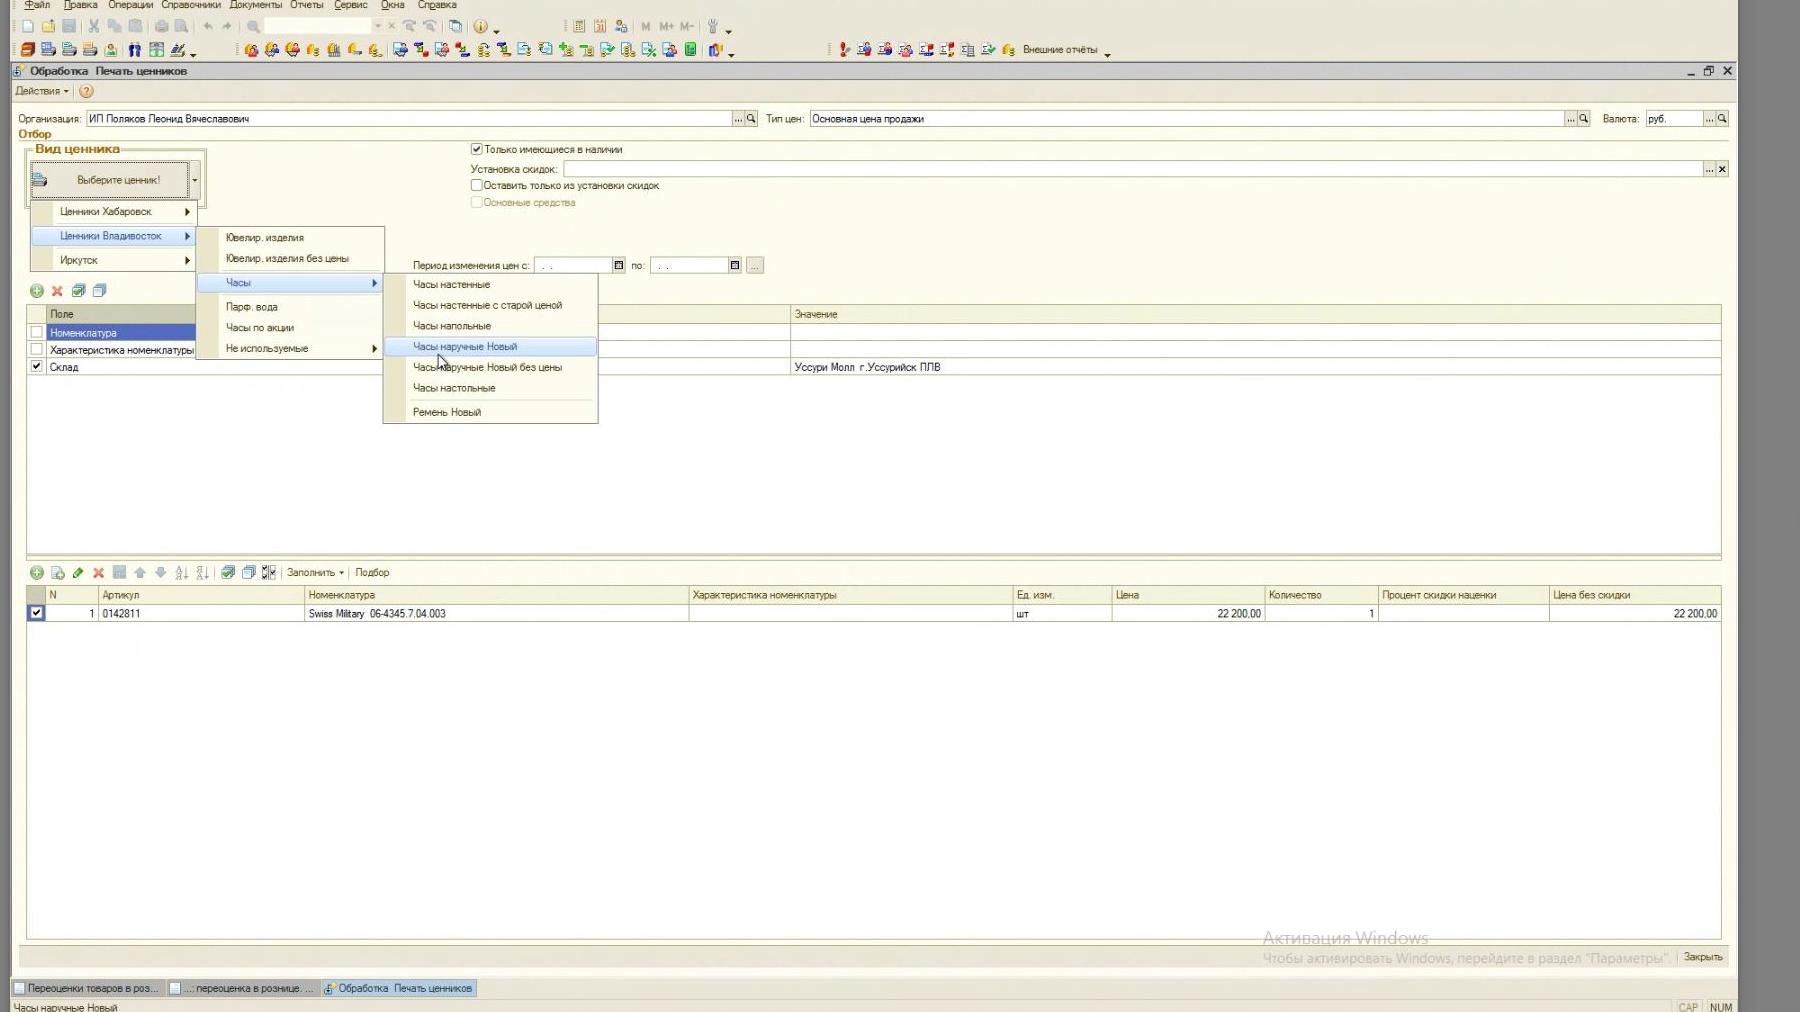Viewport: 1800px width, 1012px height.
Task: Expand Ценники Хабаровск submenu
Action: 114,212
